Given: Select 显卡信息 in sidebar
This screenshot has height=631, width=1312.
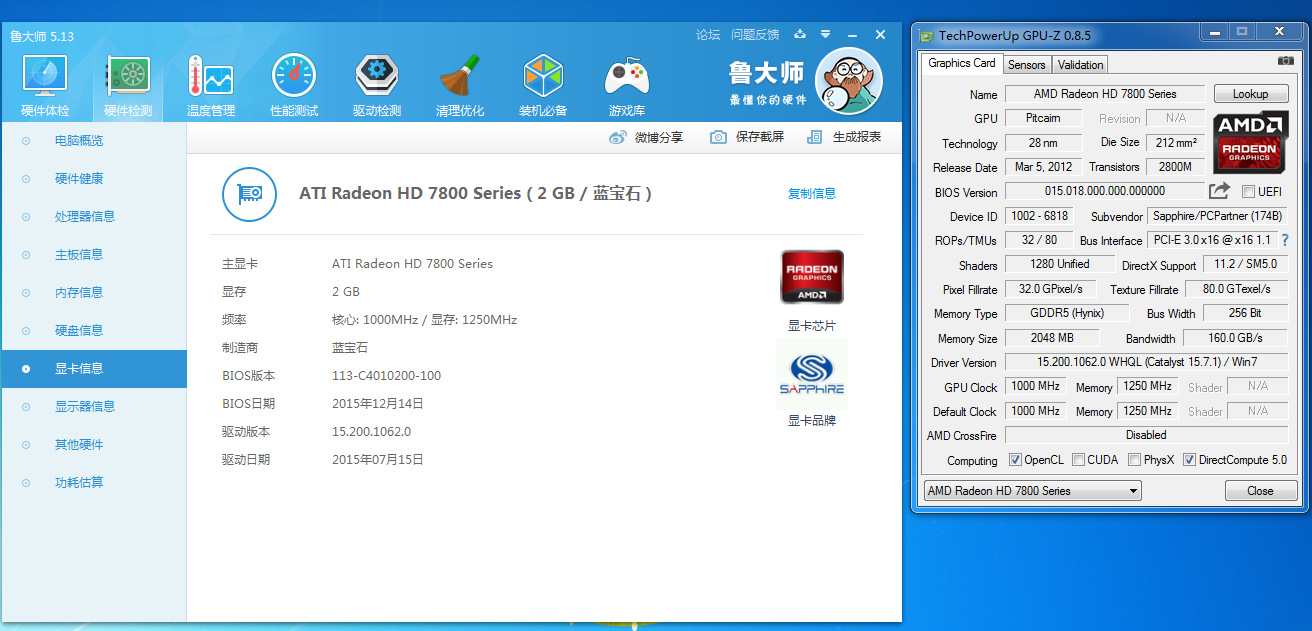Looking at the screenshot, I should (x=94, y=368).
